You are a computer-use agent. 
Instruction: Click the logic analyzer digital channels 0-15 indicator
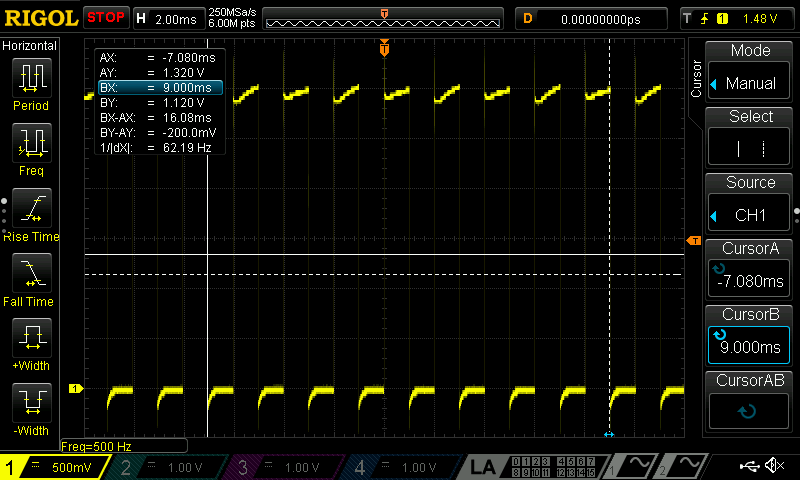pos(554,467)
